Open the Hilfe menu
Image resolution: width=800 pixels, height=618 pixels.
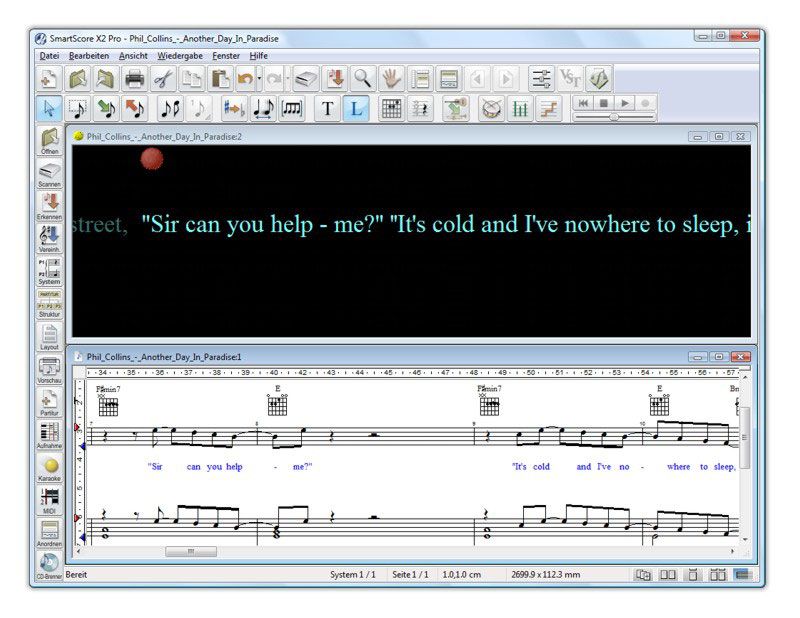click(x=259, y=56)
